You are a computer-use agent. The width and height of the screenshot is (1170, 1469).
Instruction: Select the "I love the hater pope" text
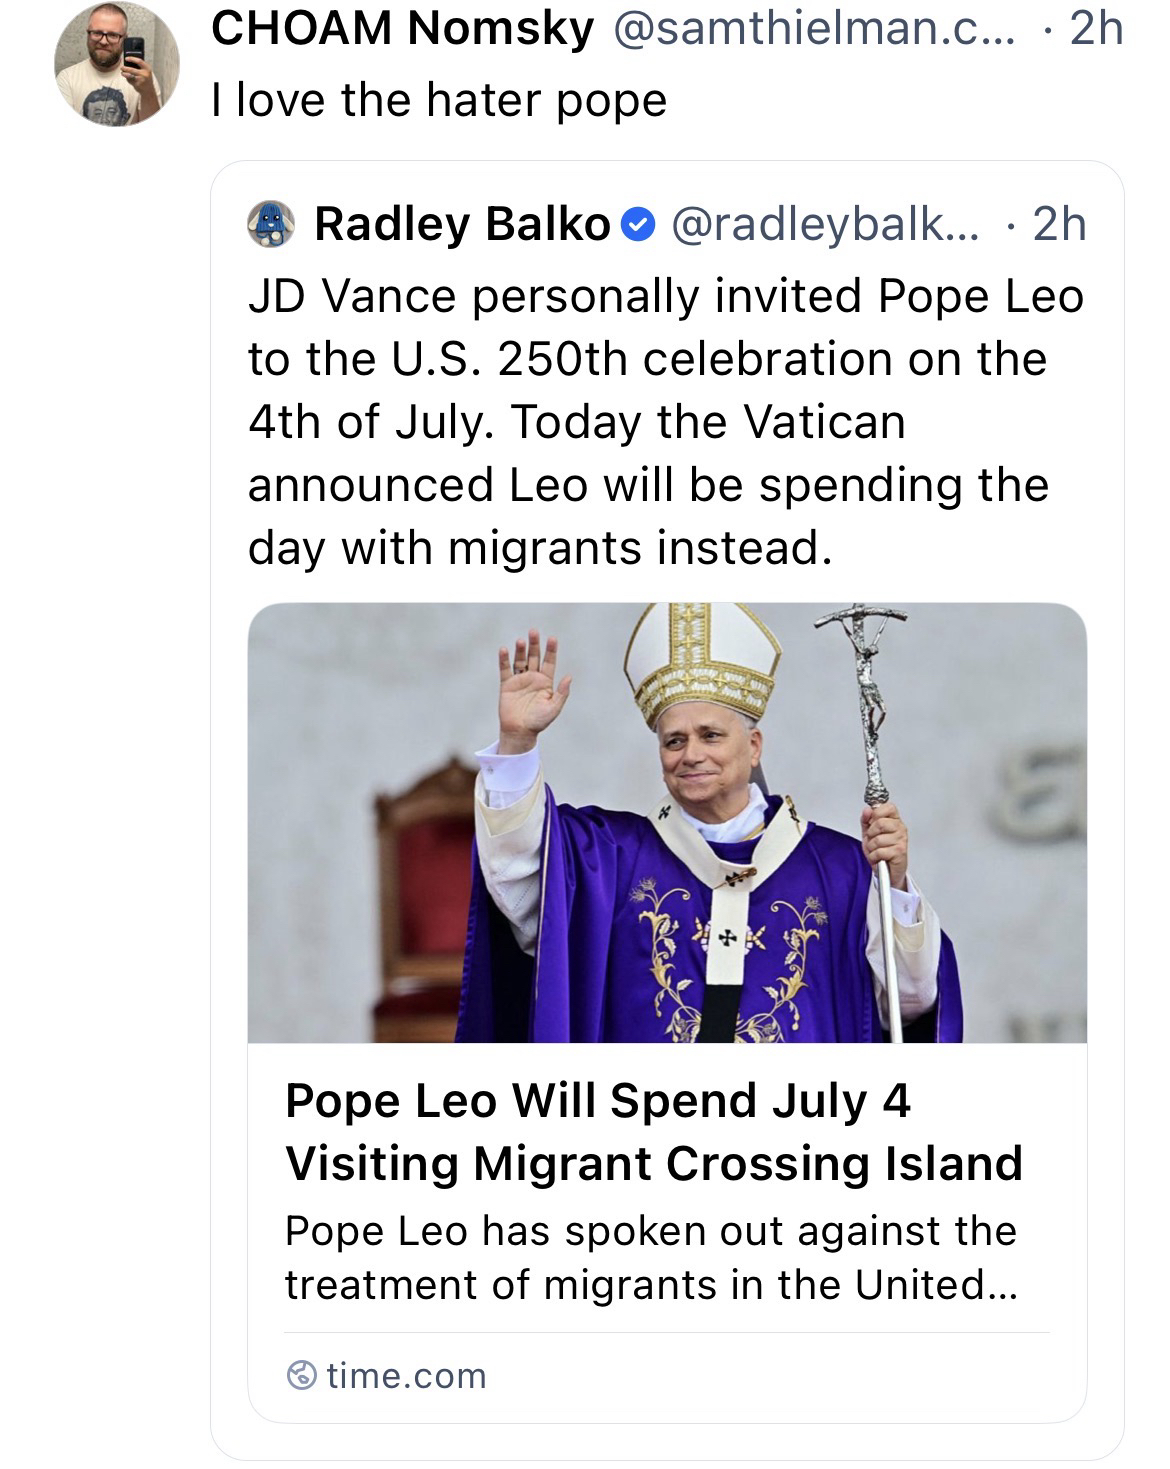[x=439, y=100]
